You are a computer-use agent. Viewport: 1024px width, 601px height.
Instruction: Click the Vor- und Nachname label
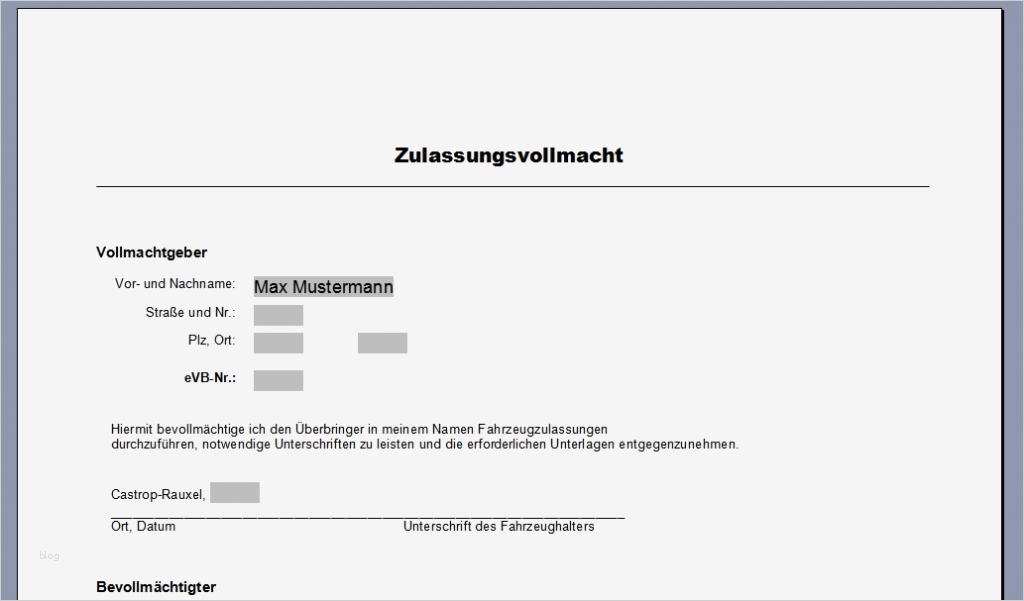(175, 284)
